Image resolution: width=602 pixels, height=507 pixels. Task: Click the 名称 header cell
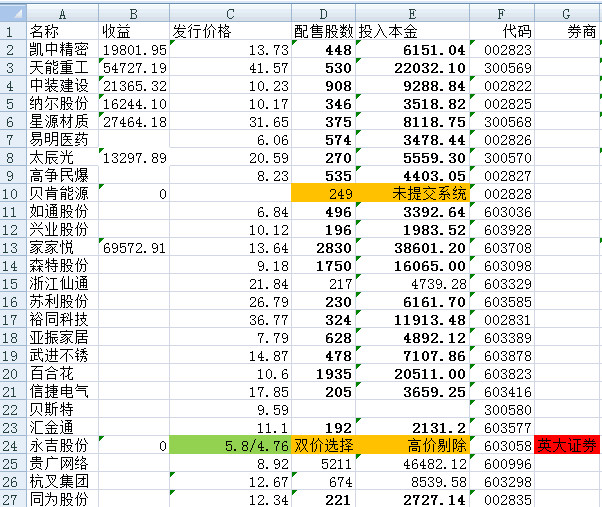pyautogui.click(x=63, y=31)
